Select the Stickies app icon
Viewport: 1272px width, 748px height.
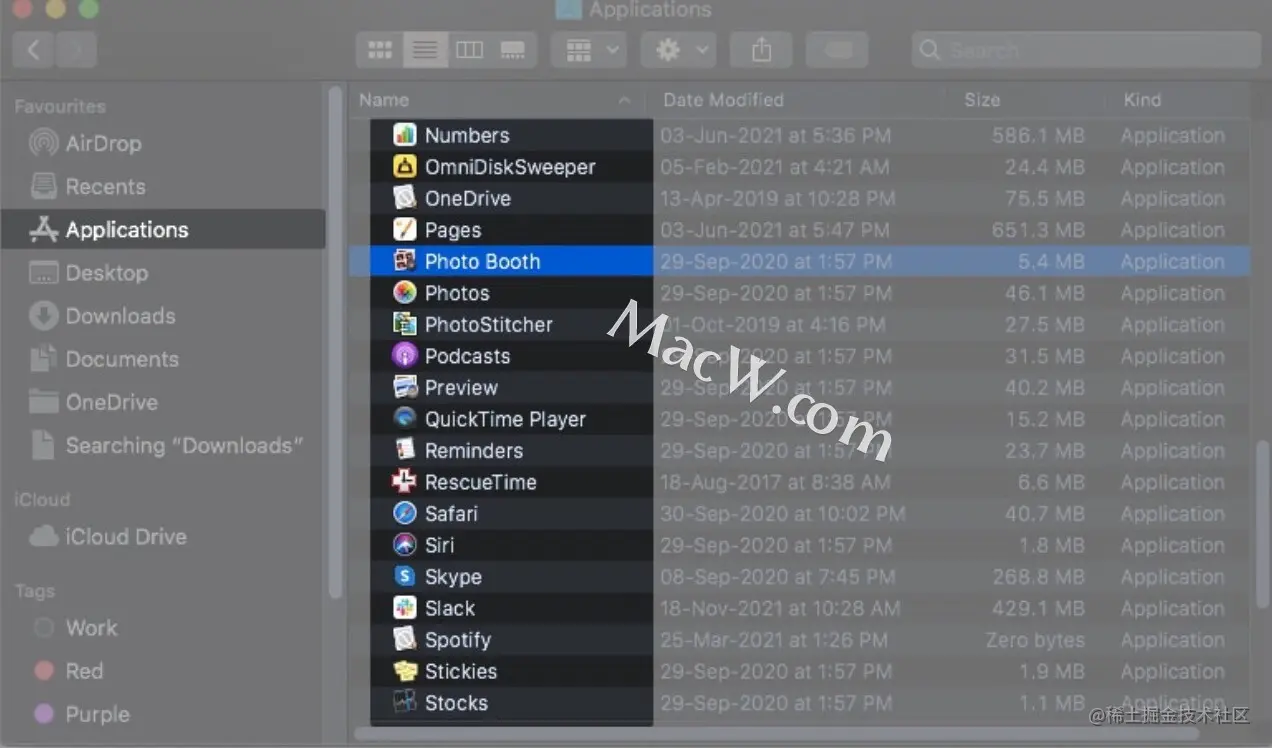point(404,671)
